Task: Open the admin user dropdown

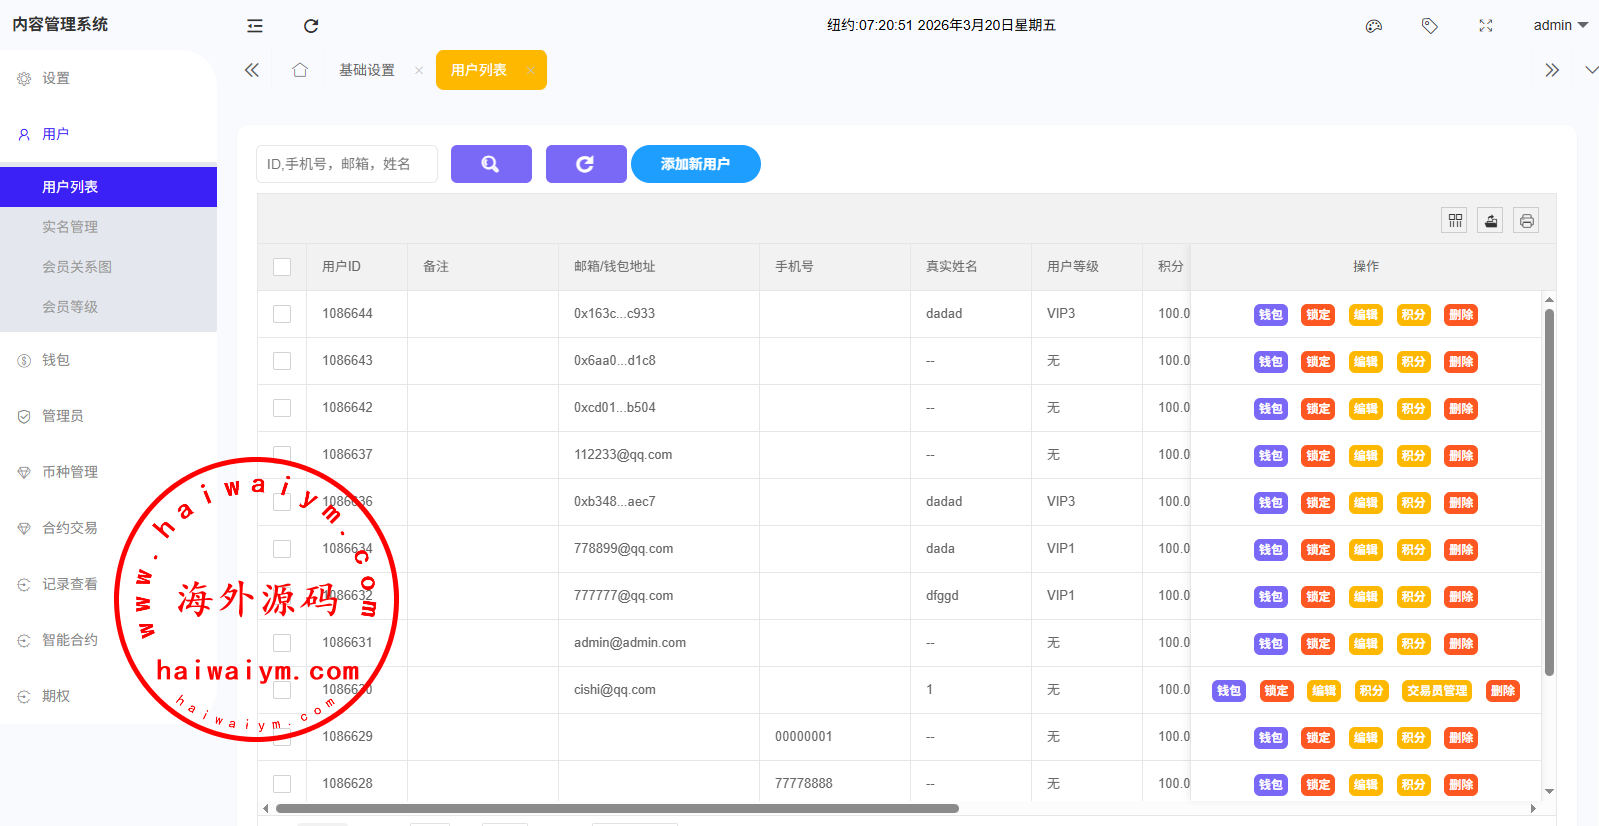Action: [x=1560, y=26]
